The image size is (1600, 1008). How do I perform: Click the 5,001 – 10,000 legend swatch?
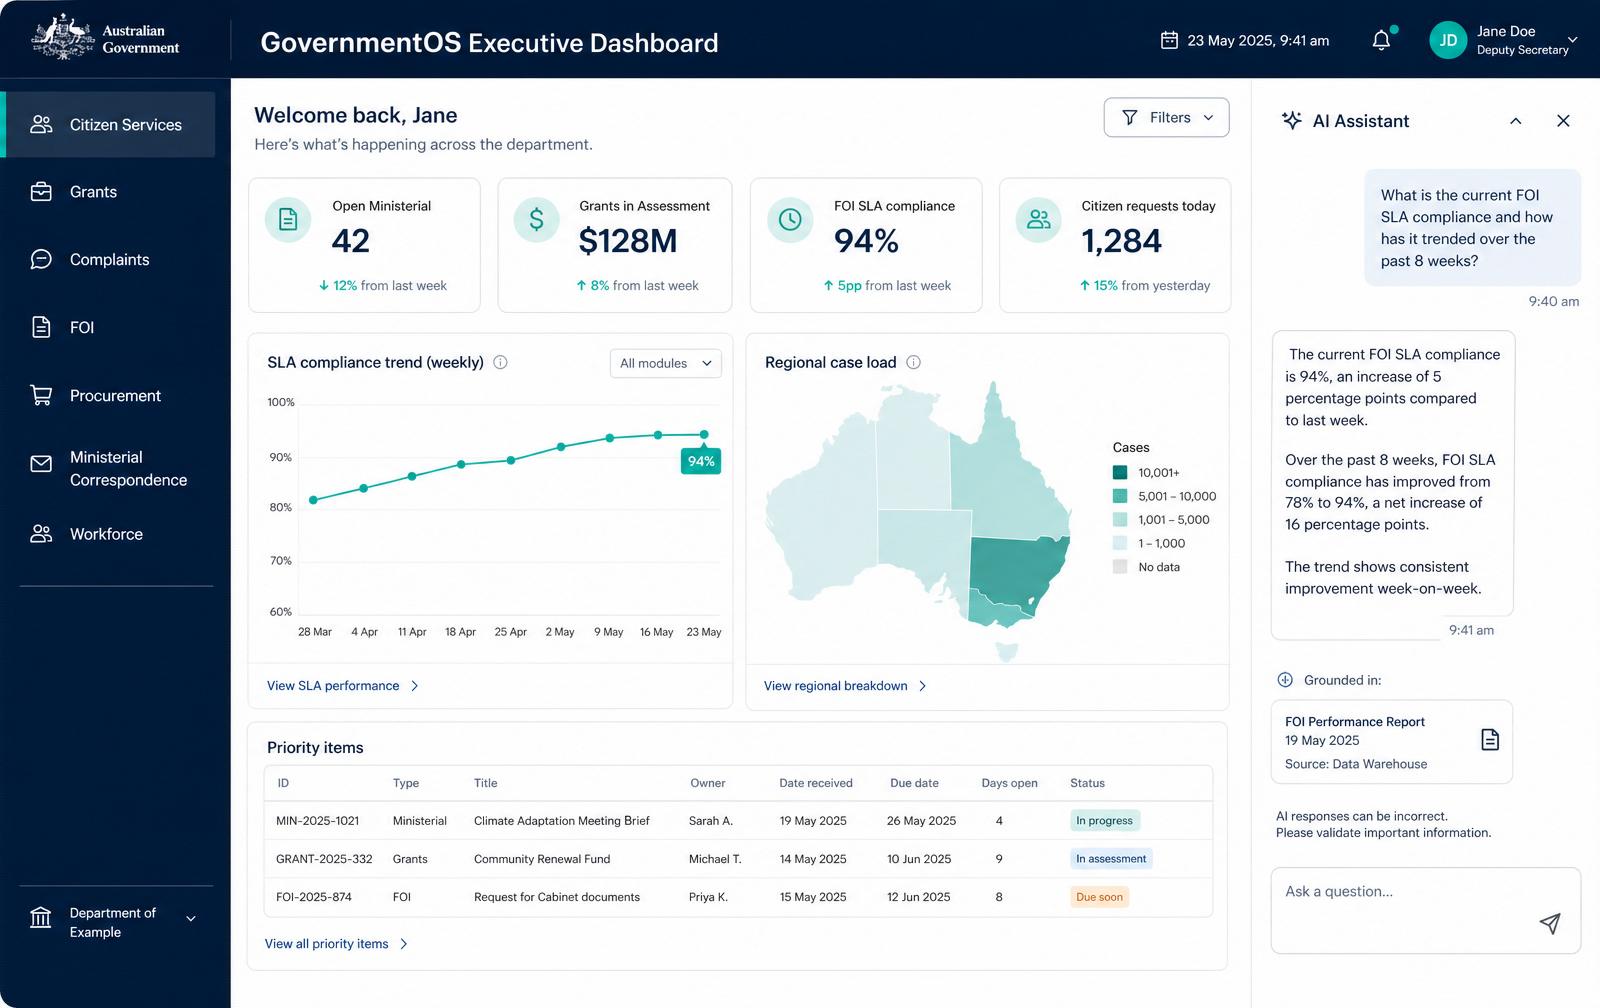click(x=1120, y=496)
